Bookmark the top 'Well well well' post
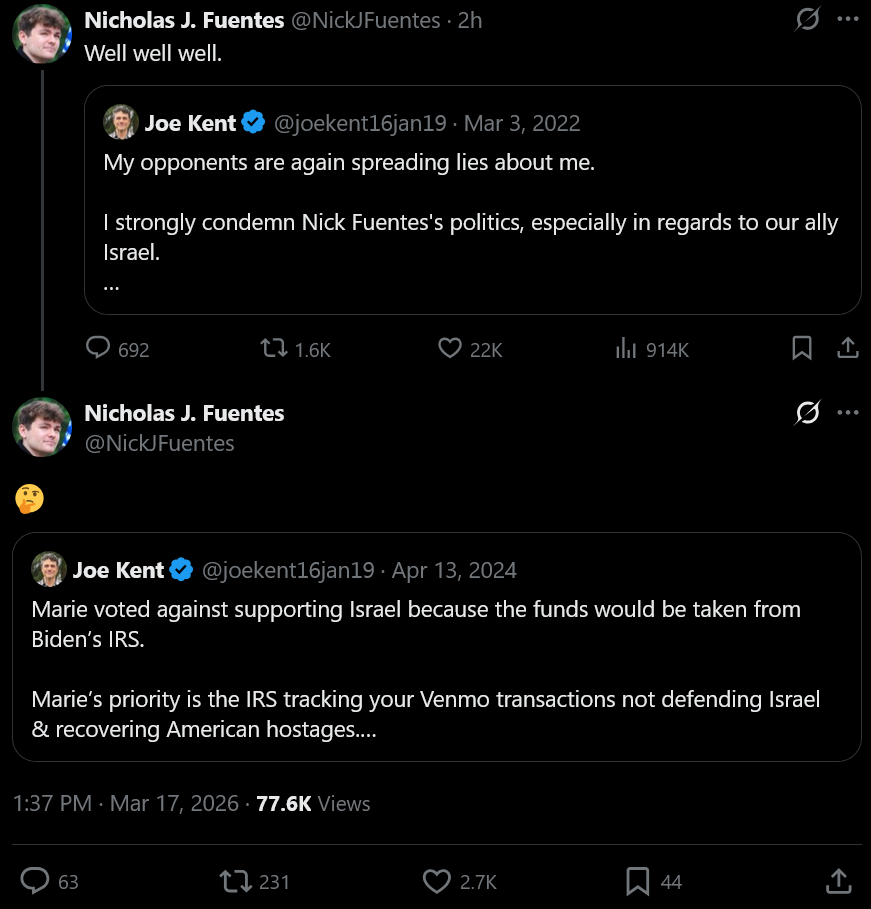Image resolution: width=871 pixels, height=909 pixels. click(802, 348)
